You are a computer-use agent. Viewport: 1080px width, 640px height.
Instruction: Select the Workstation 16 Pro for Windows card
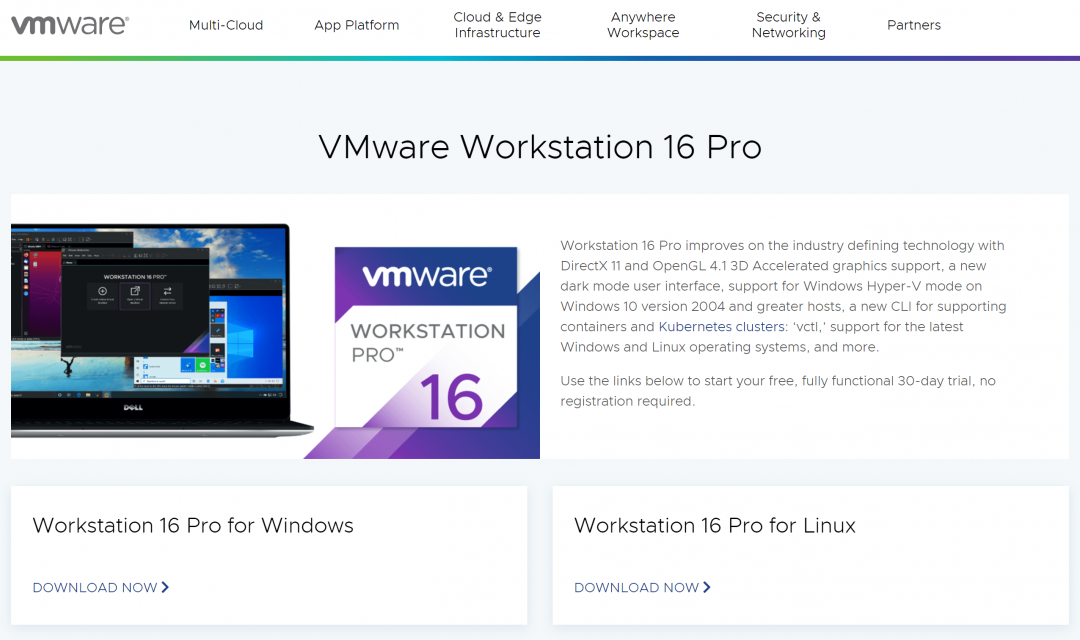tap(268, 555)
